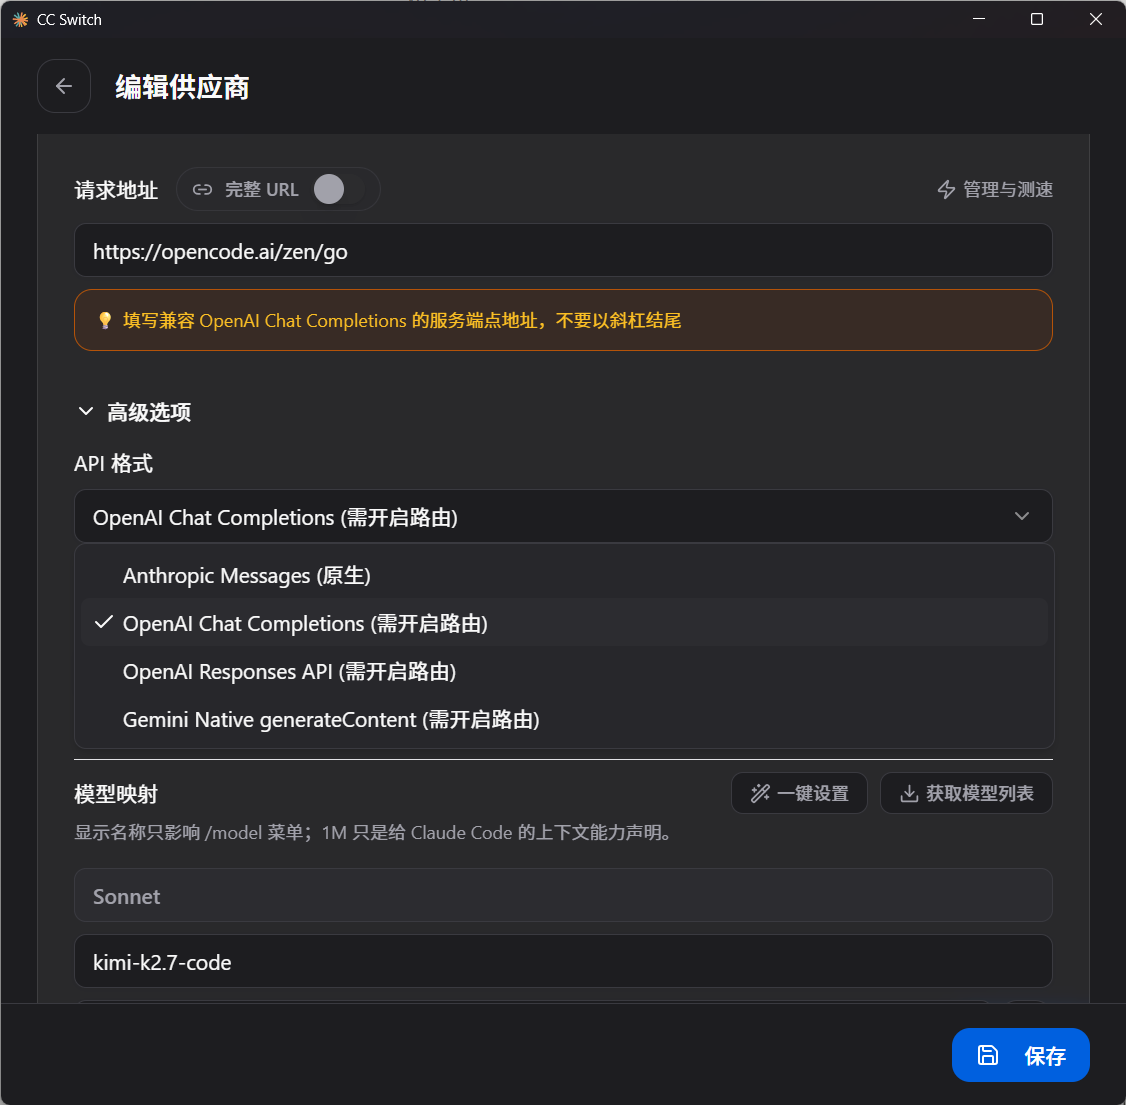Click the 编辑供应商 page title

[x=182, y=87]
